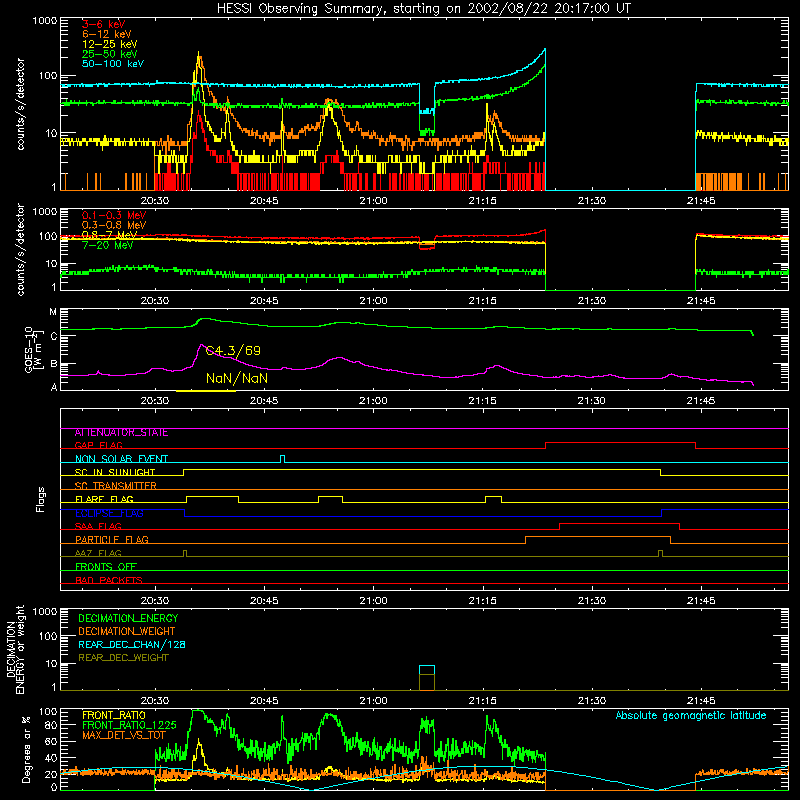Click the REAR_DEC_CHAN/128 legend label
This screenshot has height=800, width=800.
point(132,644)
